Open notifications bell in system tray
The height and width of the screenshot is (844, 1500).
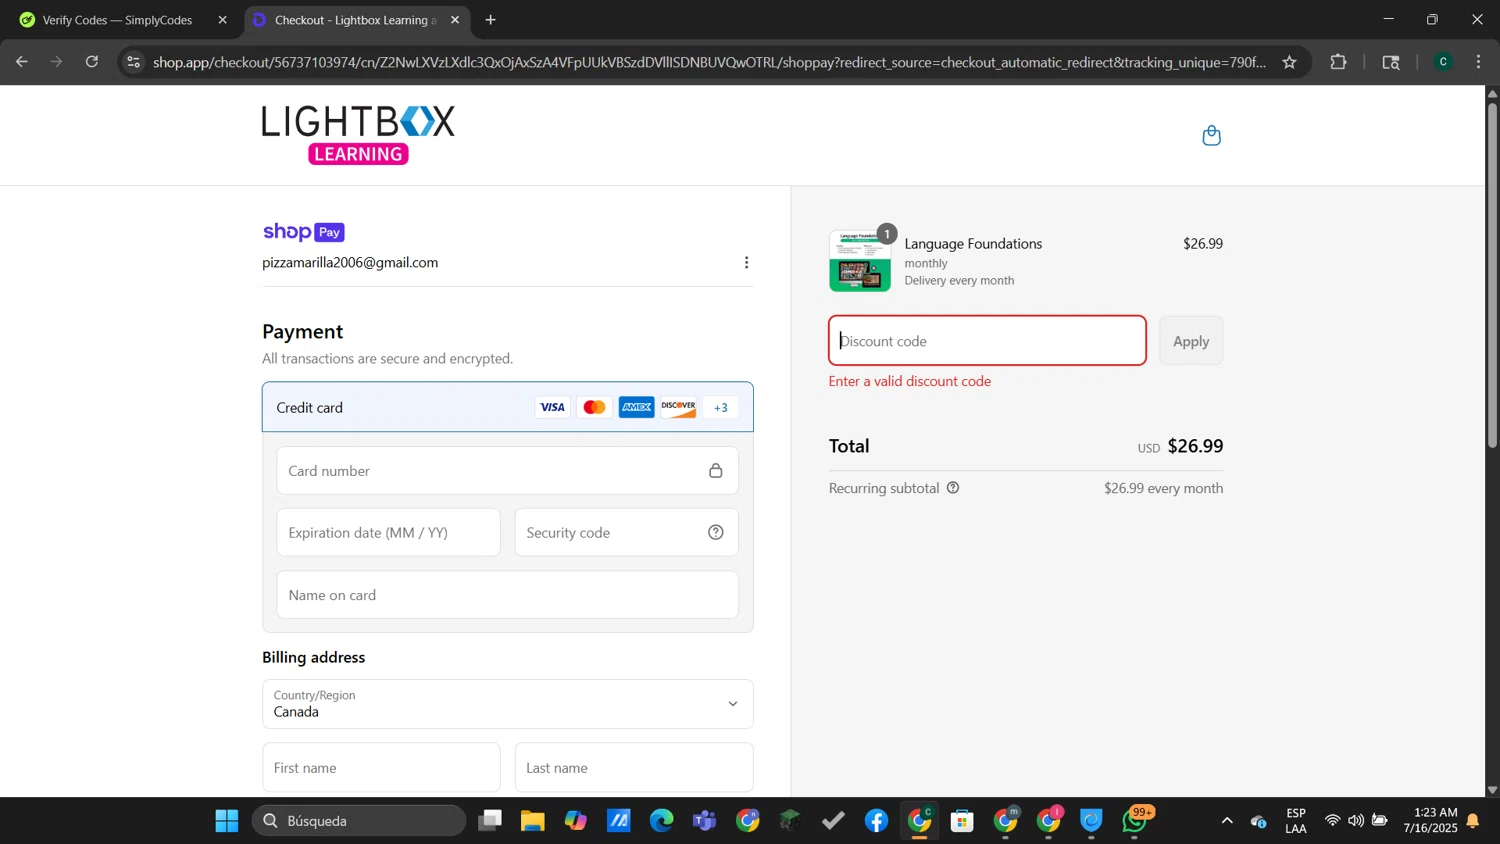(1473, 821)
